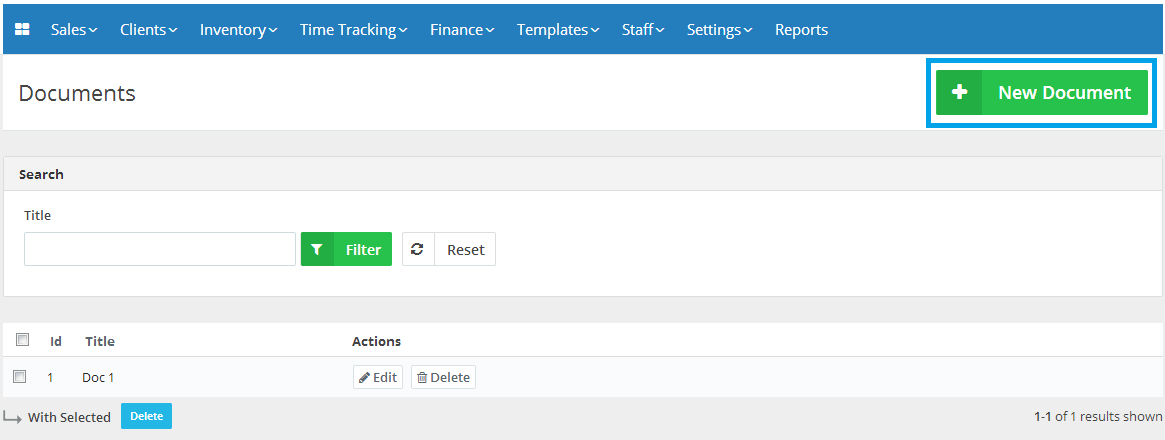1165x440 pixels.
Task: Click the refresh arrows Reset icon
Action: [x=418, y=250]
